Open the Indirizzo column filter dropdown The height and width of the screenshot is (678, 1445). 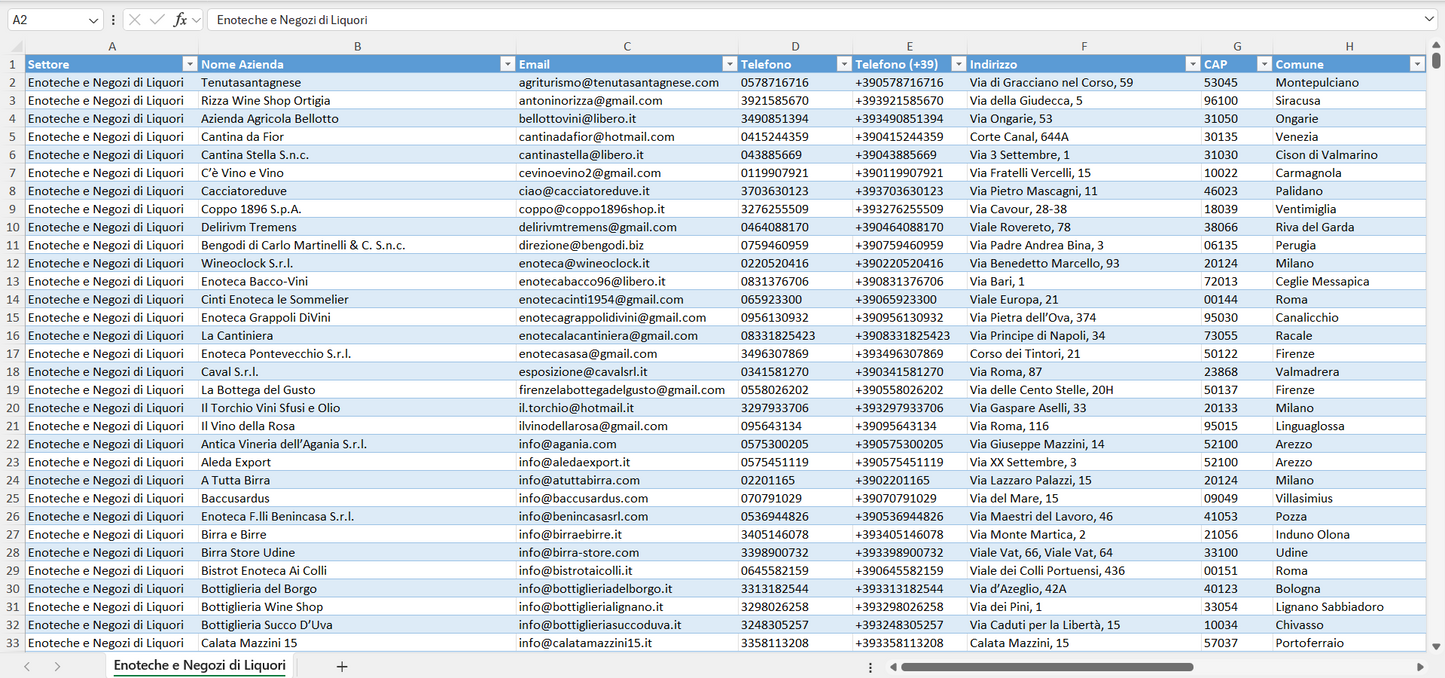(x=1192, y=64)
